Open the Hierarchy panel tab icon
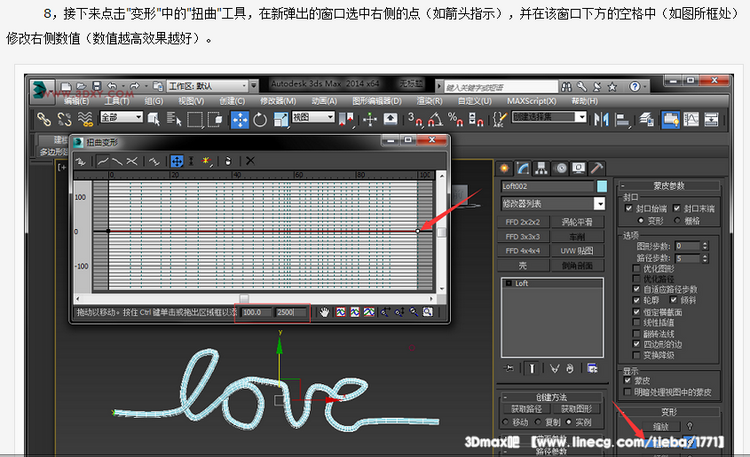 pos(541,168)
